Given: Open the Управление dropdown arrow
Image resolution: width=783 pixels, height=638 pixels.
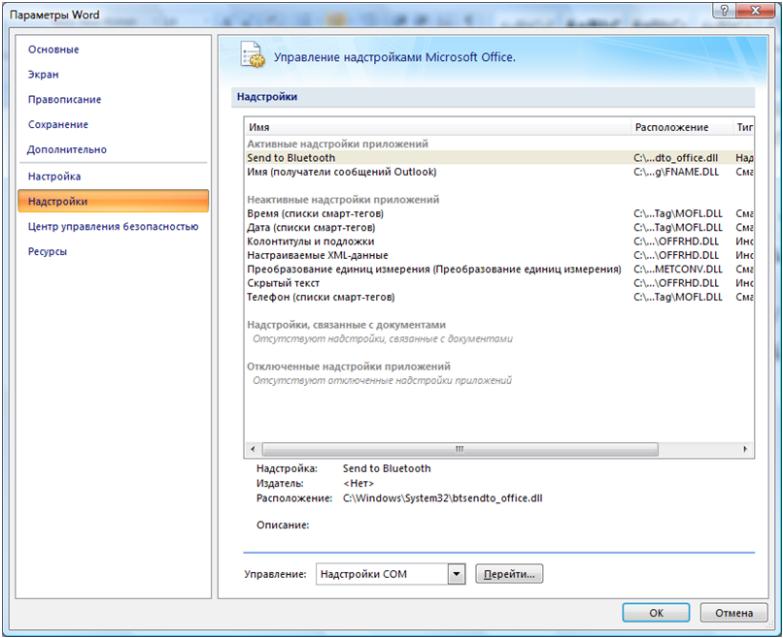Looking at the screenshot, I should (456, 574).
